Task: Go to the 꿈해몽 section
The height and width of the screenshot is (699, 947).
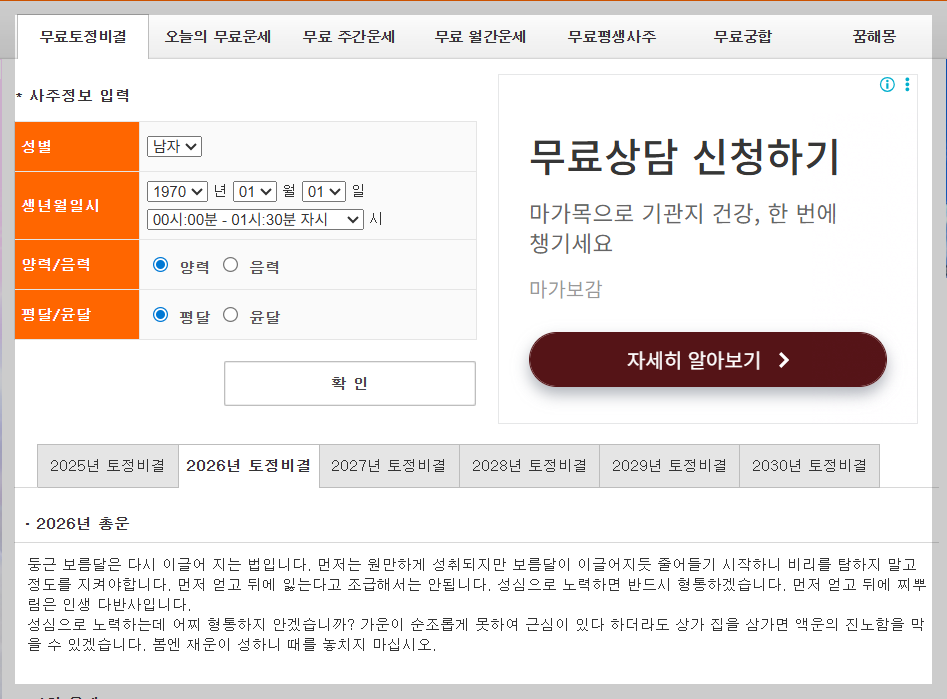Action: click(x=872, y=34)
